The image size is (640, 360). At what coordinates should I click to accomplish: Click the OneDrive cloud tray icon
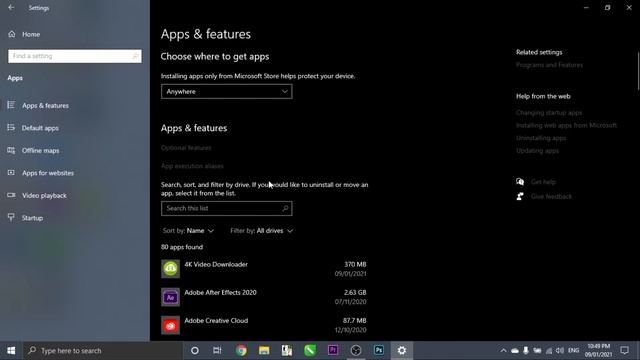click(x=515, y=351)
